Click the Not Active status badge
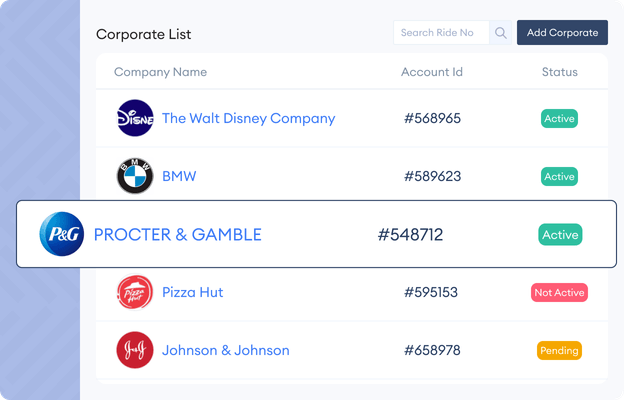 [559, 293]
